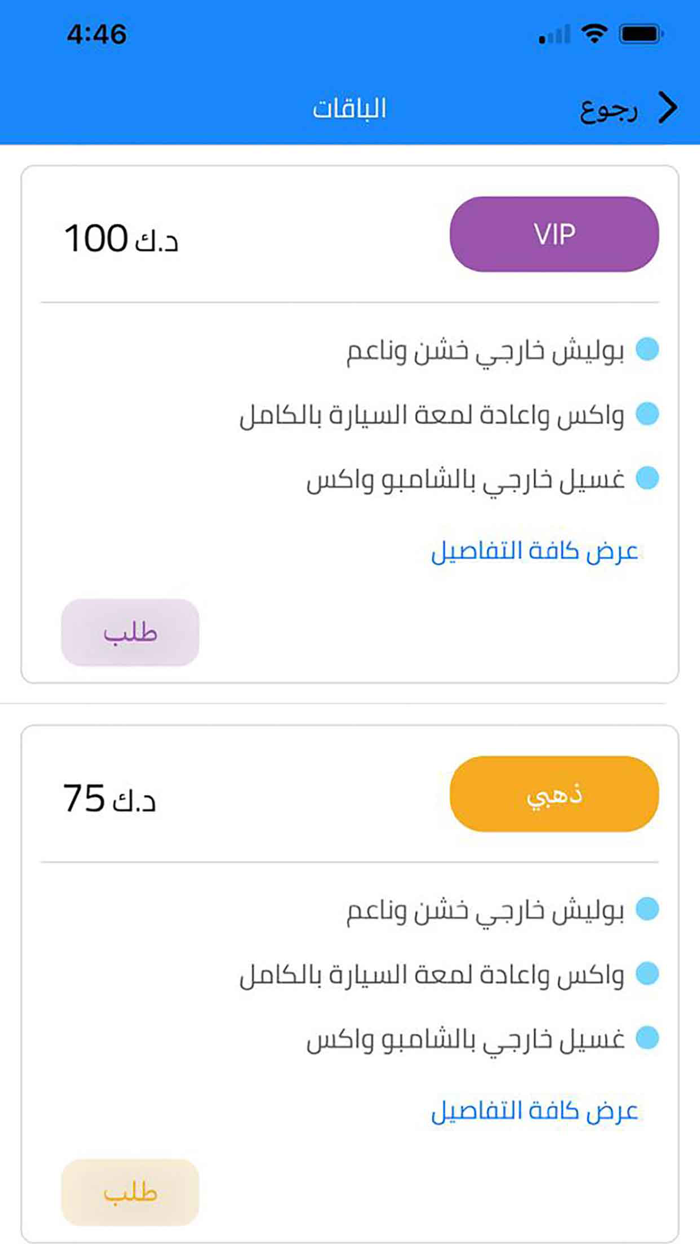Click the blue bullet icon beside بوليش خارجي خشن وناعم
This screenshot has width=700, height=1244.
pos(649,351)
